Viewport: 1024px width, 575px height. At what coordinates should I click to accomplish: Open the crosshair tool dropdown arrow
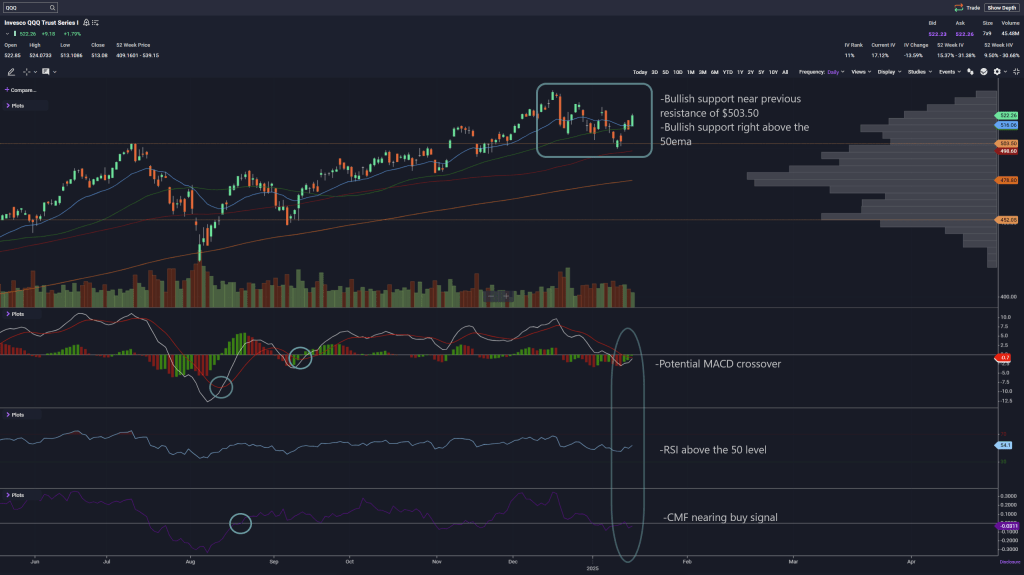[35, 72]
